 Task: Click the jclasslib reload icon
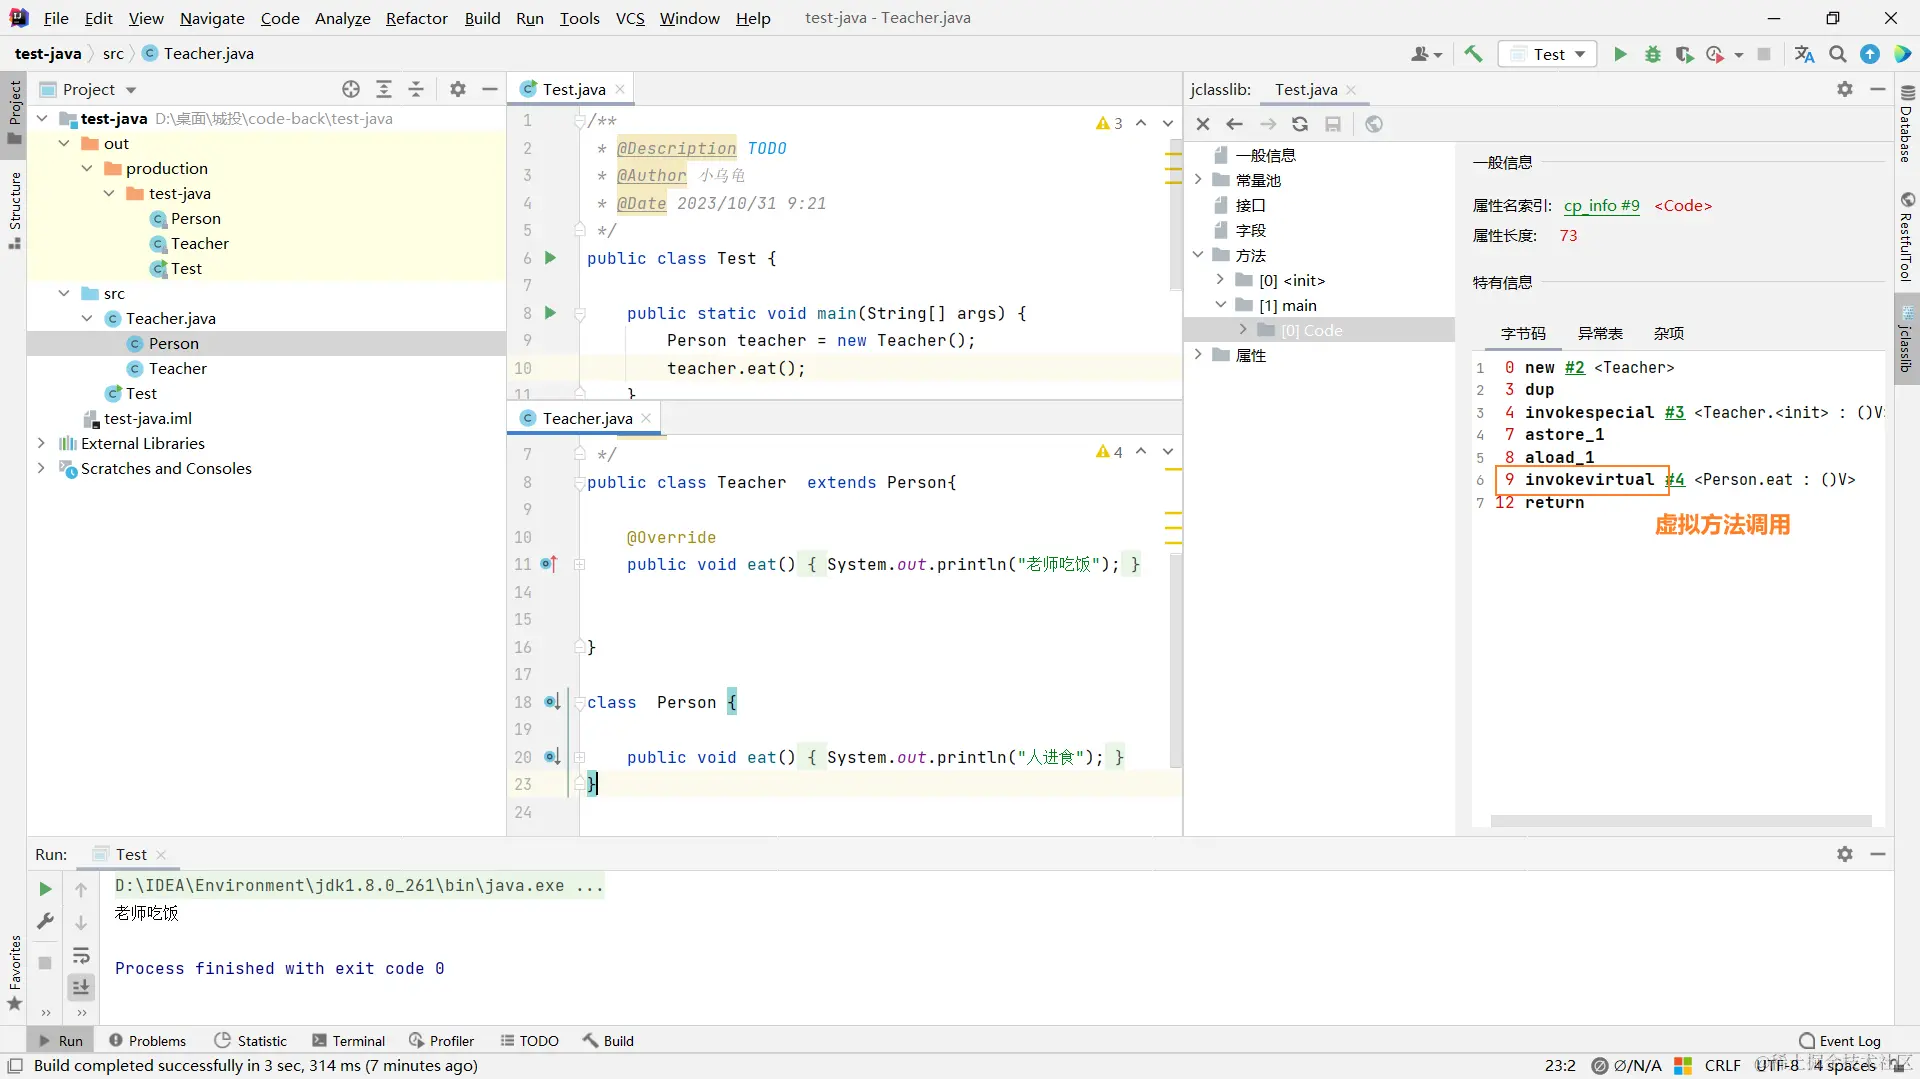coord(1300,124)
